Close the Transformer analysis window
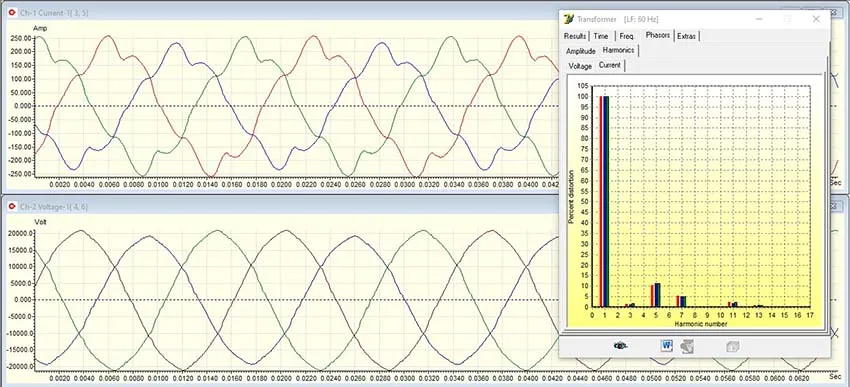The height and width of the screenshot is (387, 850). [x=816, y=19]
